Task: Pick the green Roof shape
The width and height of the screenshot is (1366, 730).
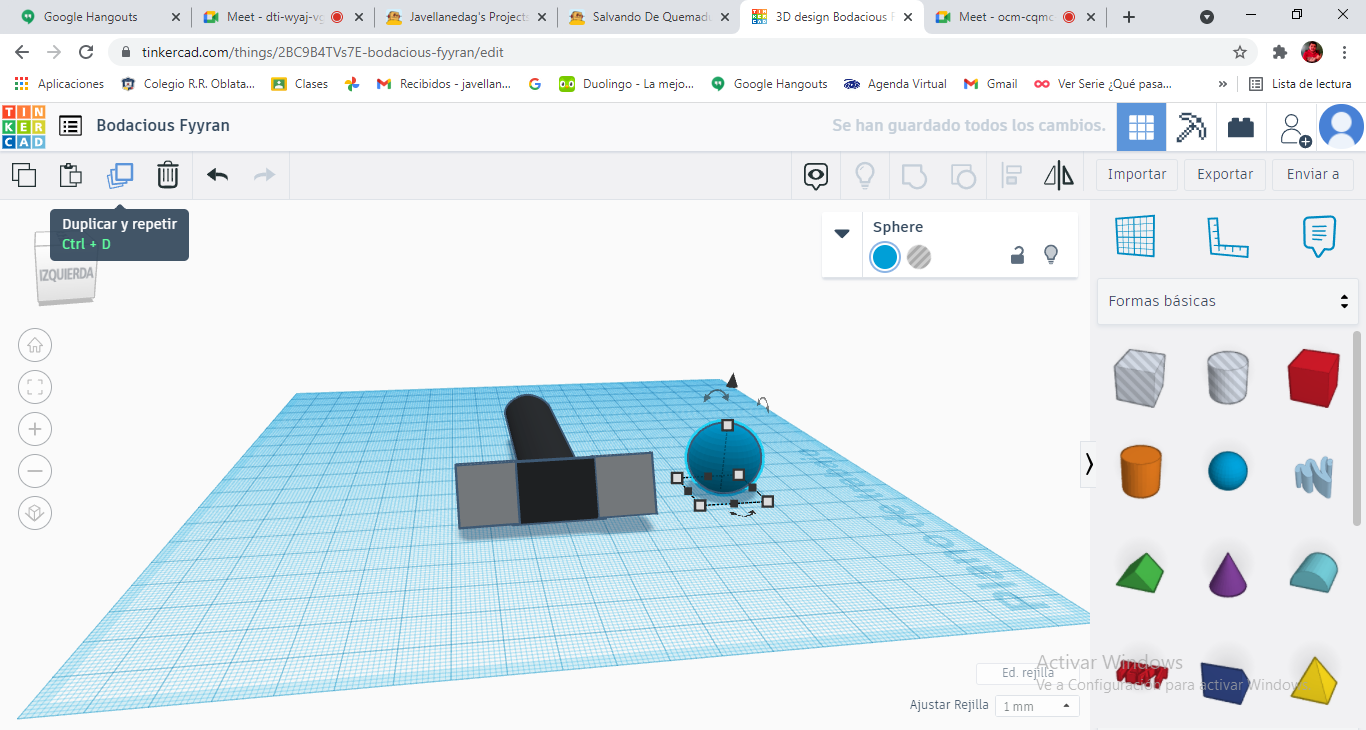Action: coord(1139,571)
